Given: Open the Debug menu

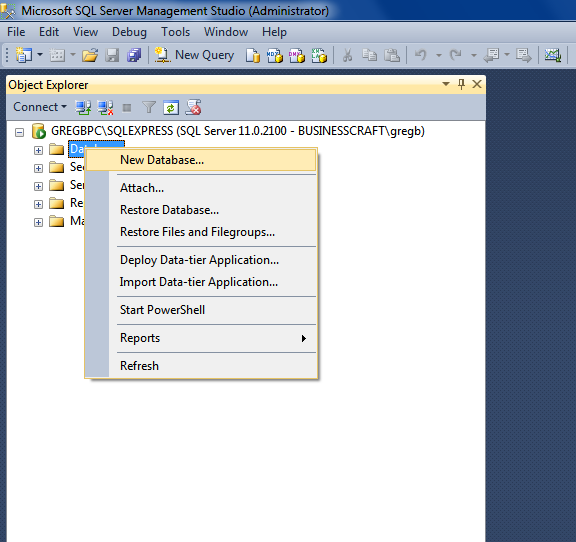Looking at the screenshot, I should 129,32.
